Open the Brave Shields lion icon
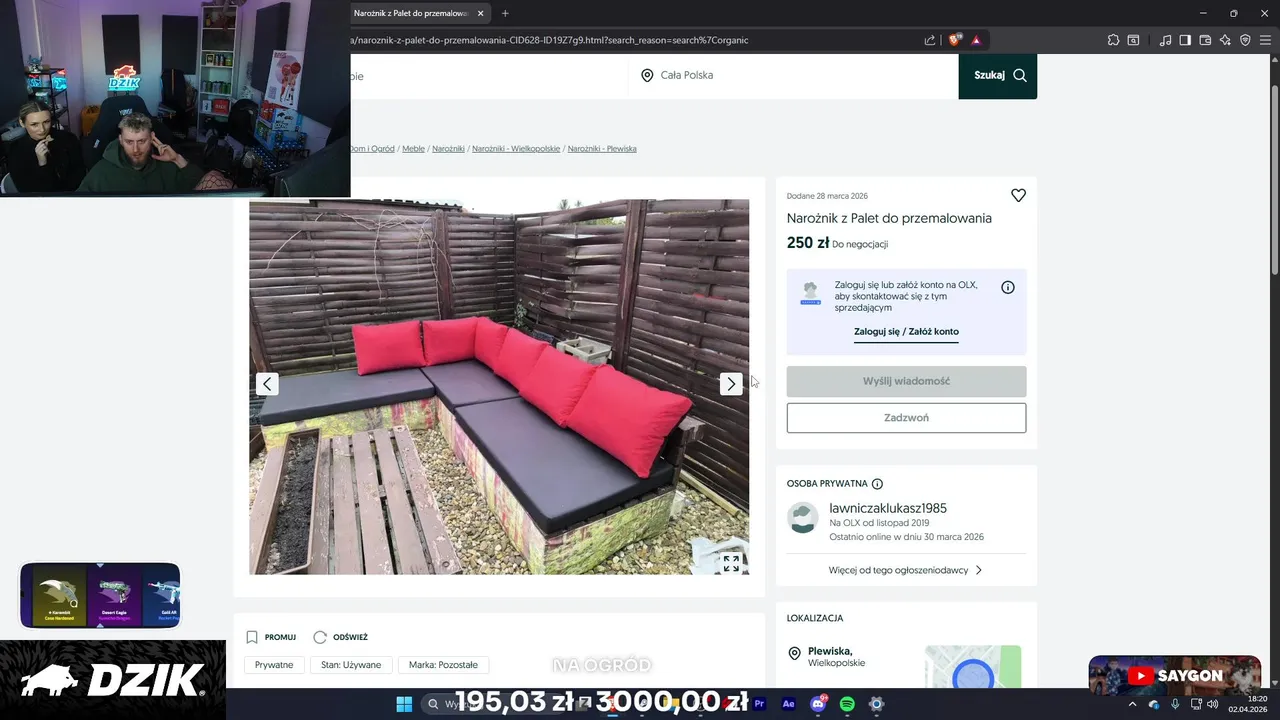The image size is (1280, 720). pyautogui.click(x=954, y=40)
